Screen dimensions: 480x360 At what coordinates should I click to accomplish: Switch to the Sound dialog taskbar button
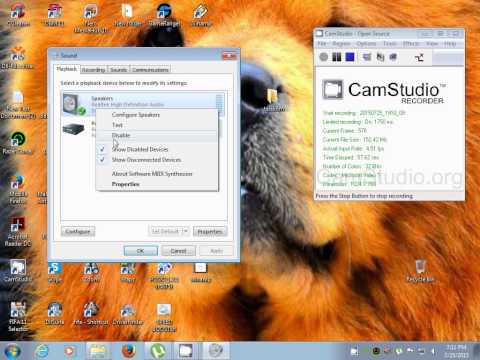(x=216, y=351)
